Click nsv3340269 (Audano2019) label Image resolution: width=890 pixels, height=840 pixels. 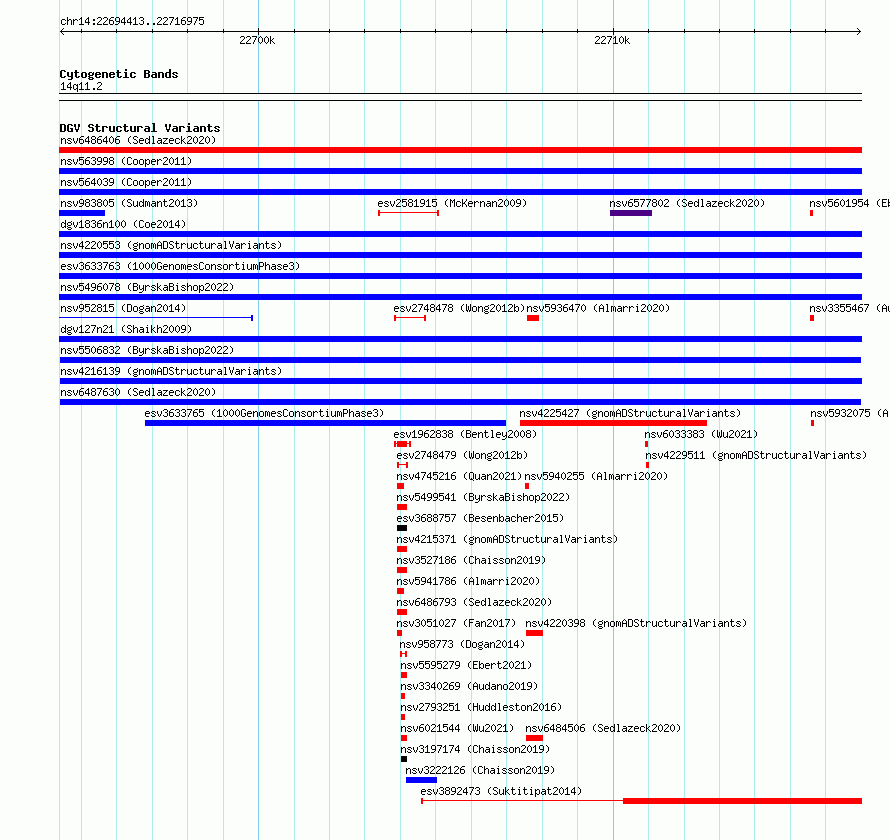click(x=469, y=686)
